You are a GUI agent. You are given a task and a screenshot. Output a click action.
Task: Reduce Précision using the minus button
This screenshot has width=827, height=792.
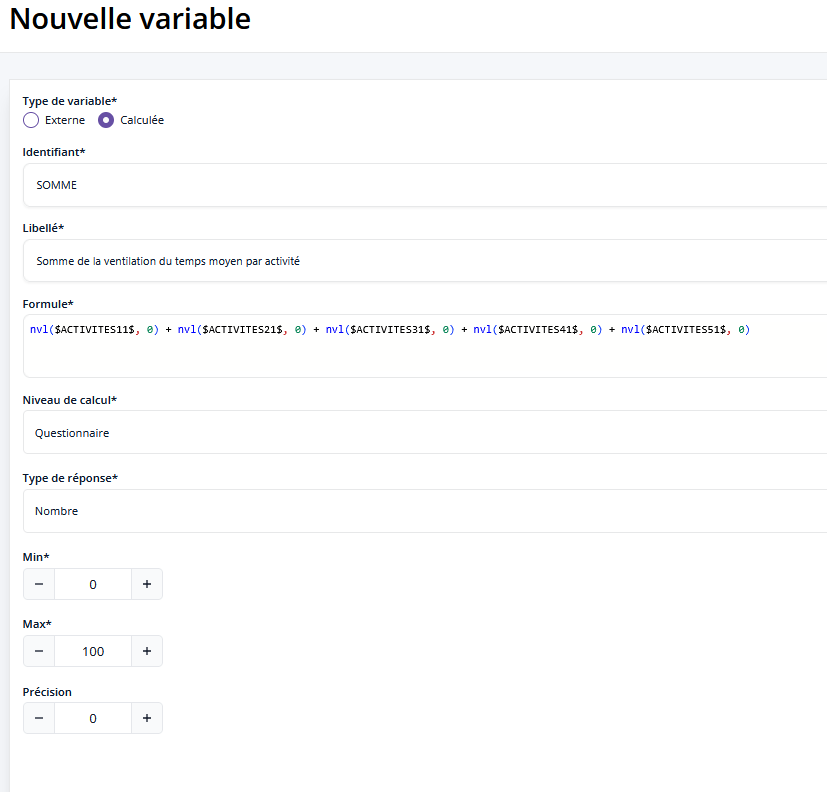pyautogui.click(x=39, y=718)
